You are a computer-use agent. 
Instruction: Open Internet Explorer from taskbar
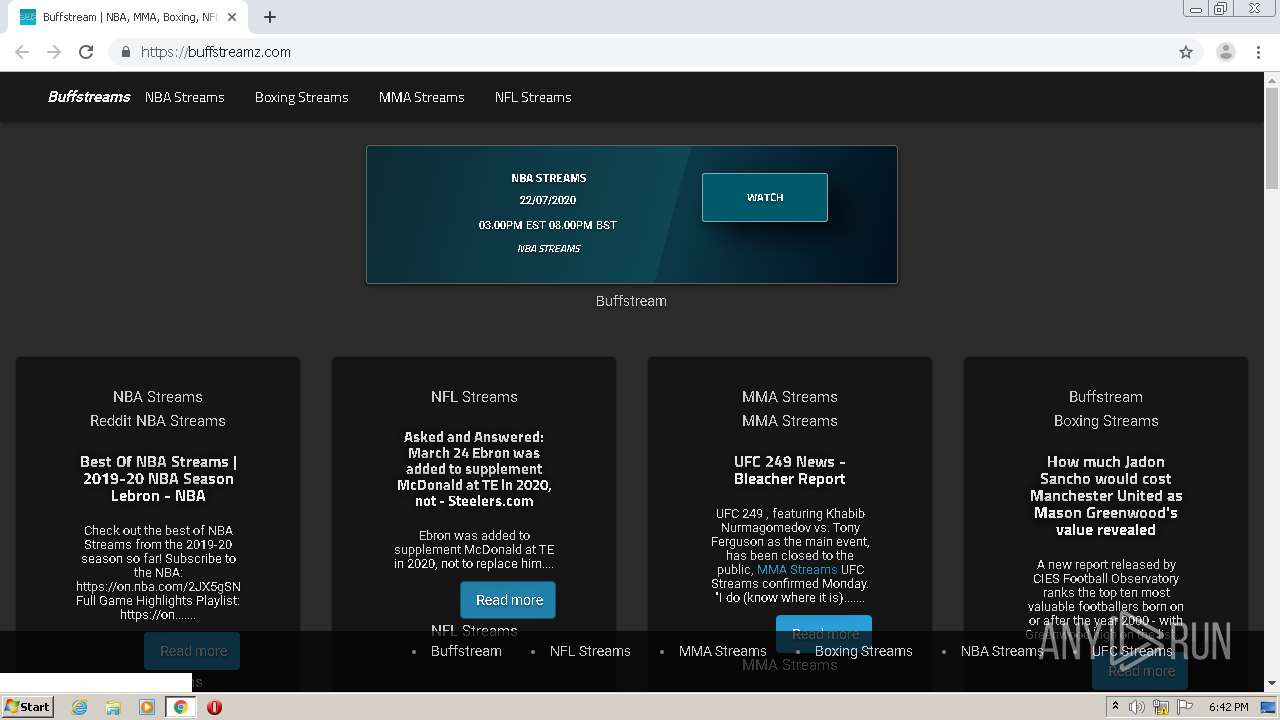coord(79,707)
